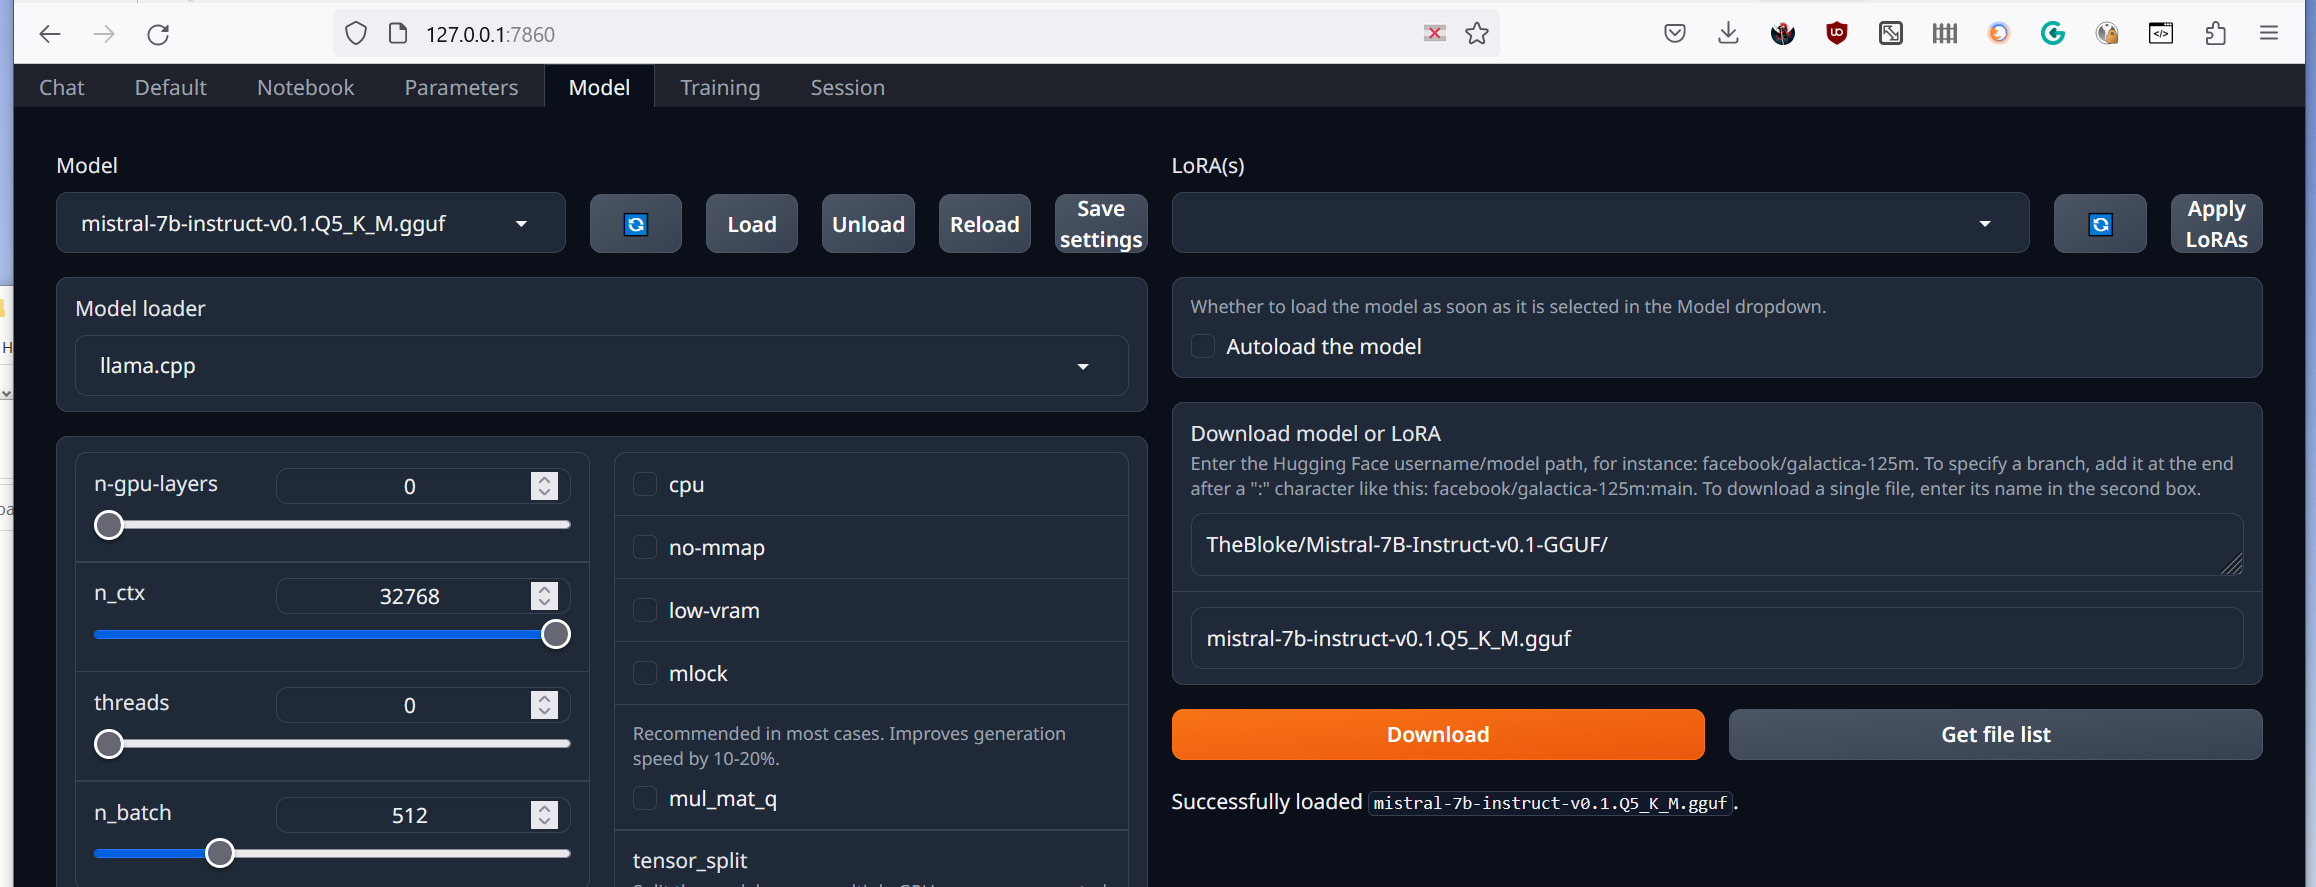Click the developer code window icon
Viewport: 2316px width, 887px height.
coord(2161,34)
